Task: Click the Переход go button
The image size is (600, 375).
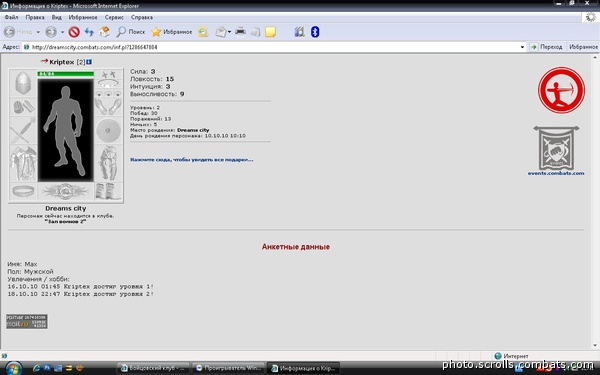Action: (546, 47)
